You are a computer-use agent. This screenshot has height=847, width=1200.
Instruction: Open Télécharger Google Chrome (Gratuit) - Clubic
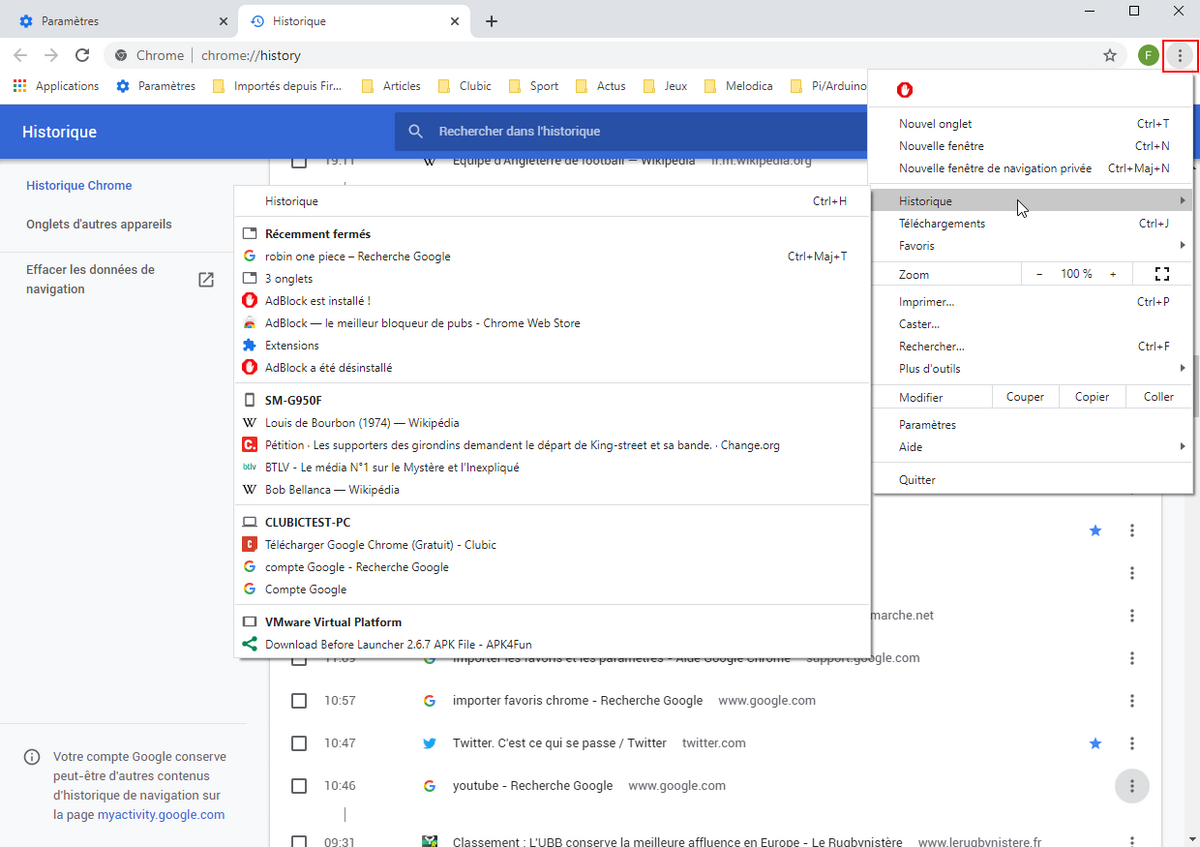[552, 545]
